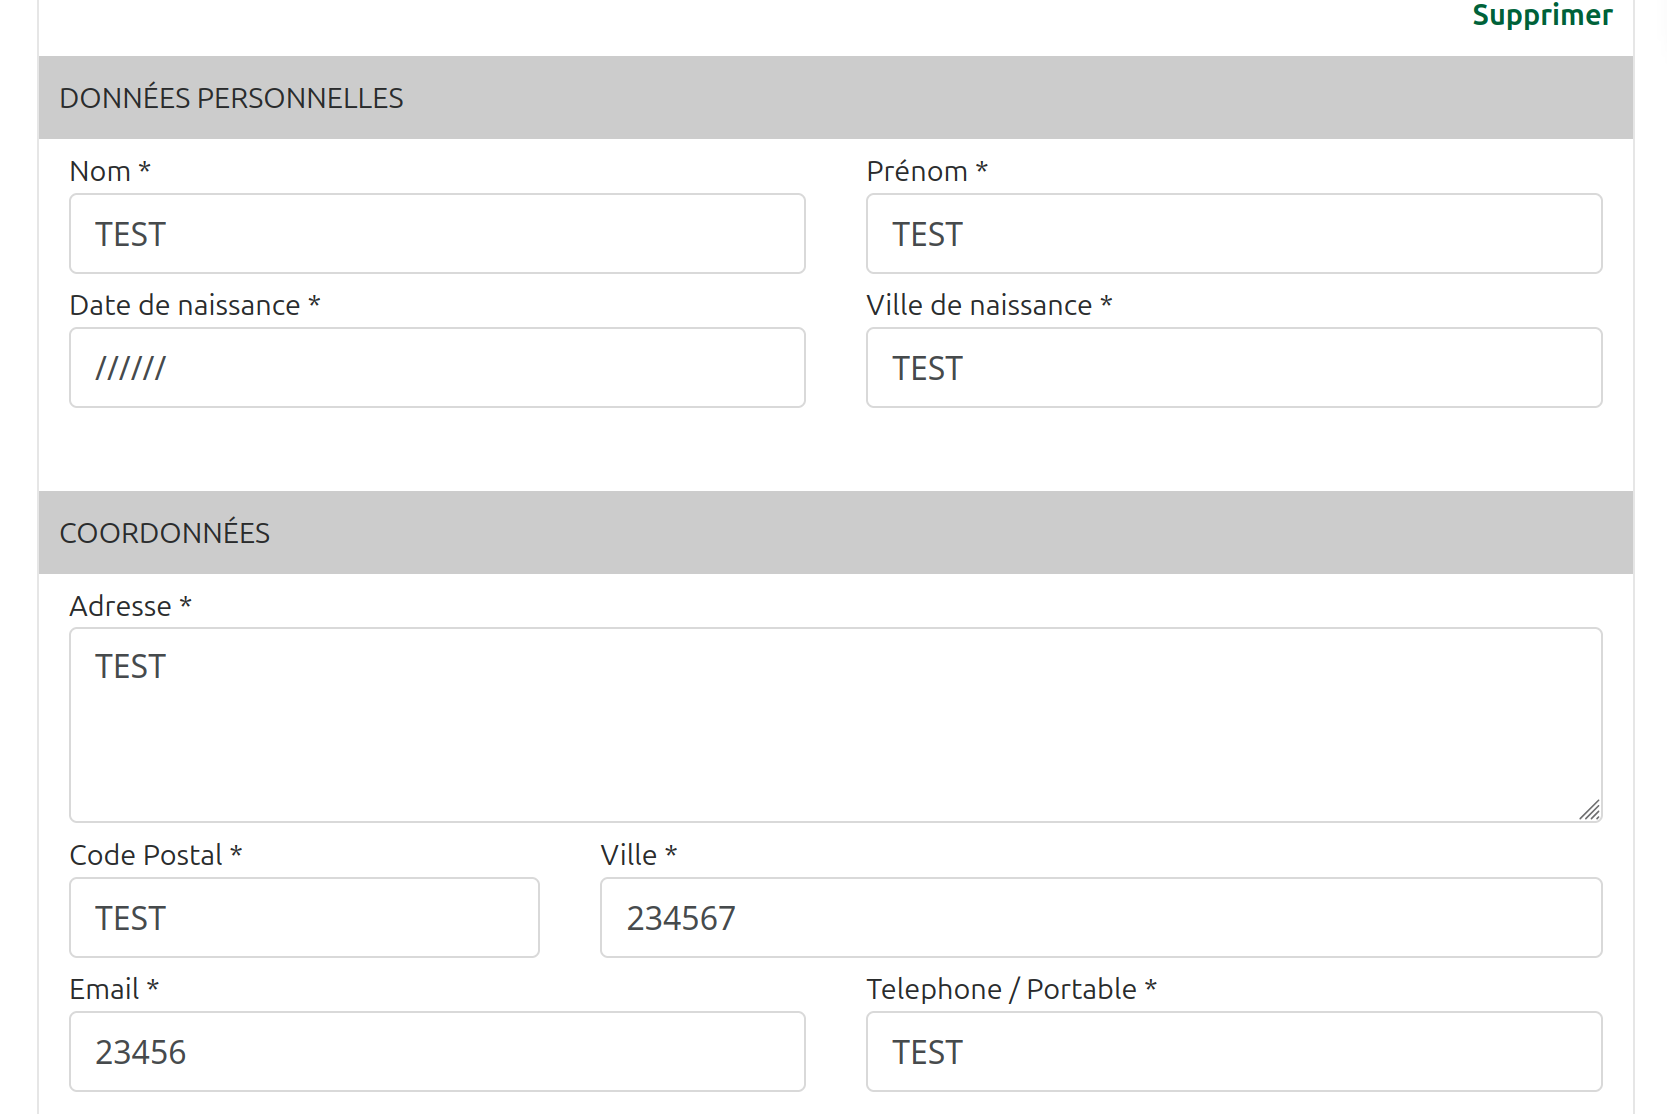Click inside the Adresse text area
1667x1114 pixels.
click(x=835, y=725)
